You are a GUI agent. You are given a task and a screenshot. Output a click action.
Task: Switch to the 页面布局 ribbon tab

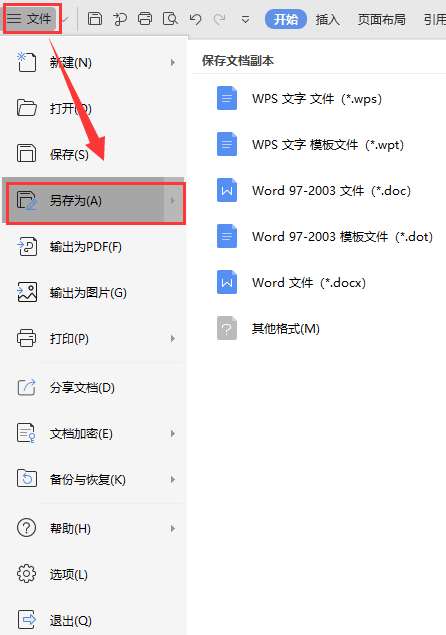click(x=381, y=19)
